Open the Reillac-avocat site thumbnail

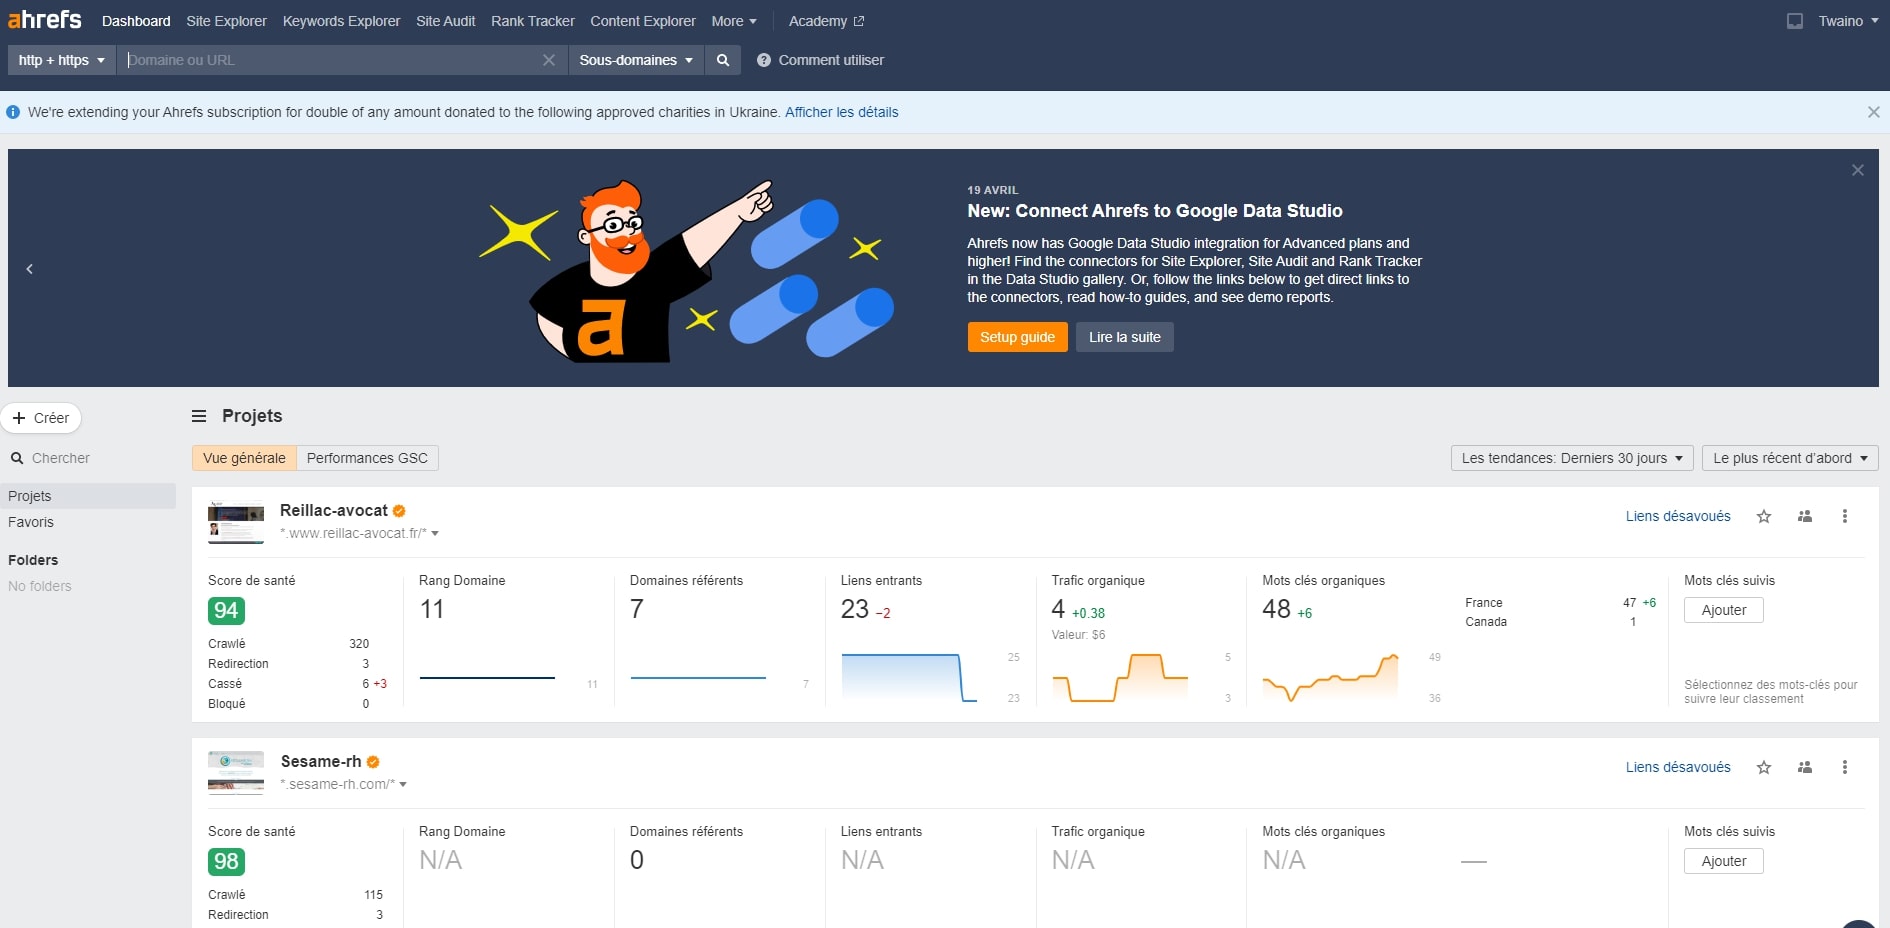[236, 523]
